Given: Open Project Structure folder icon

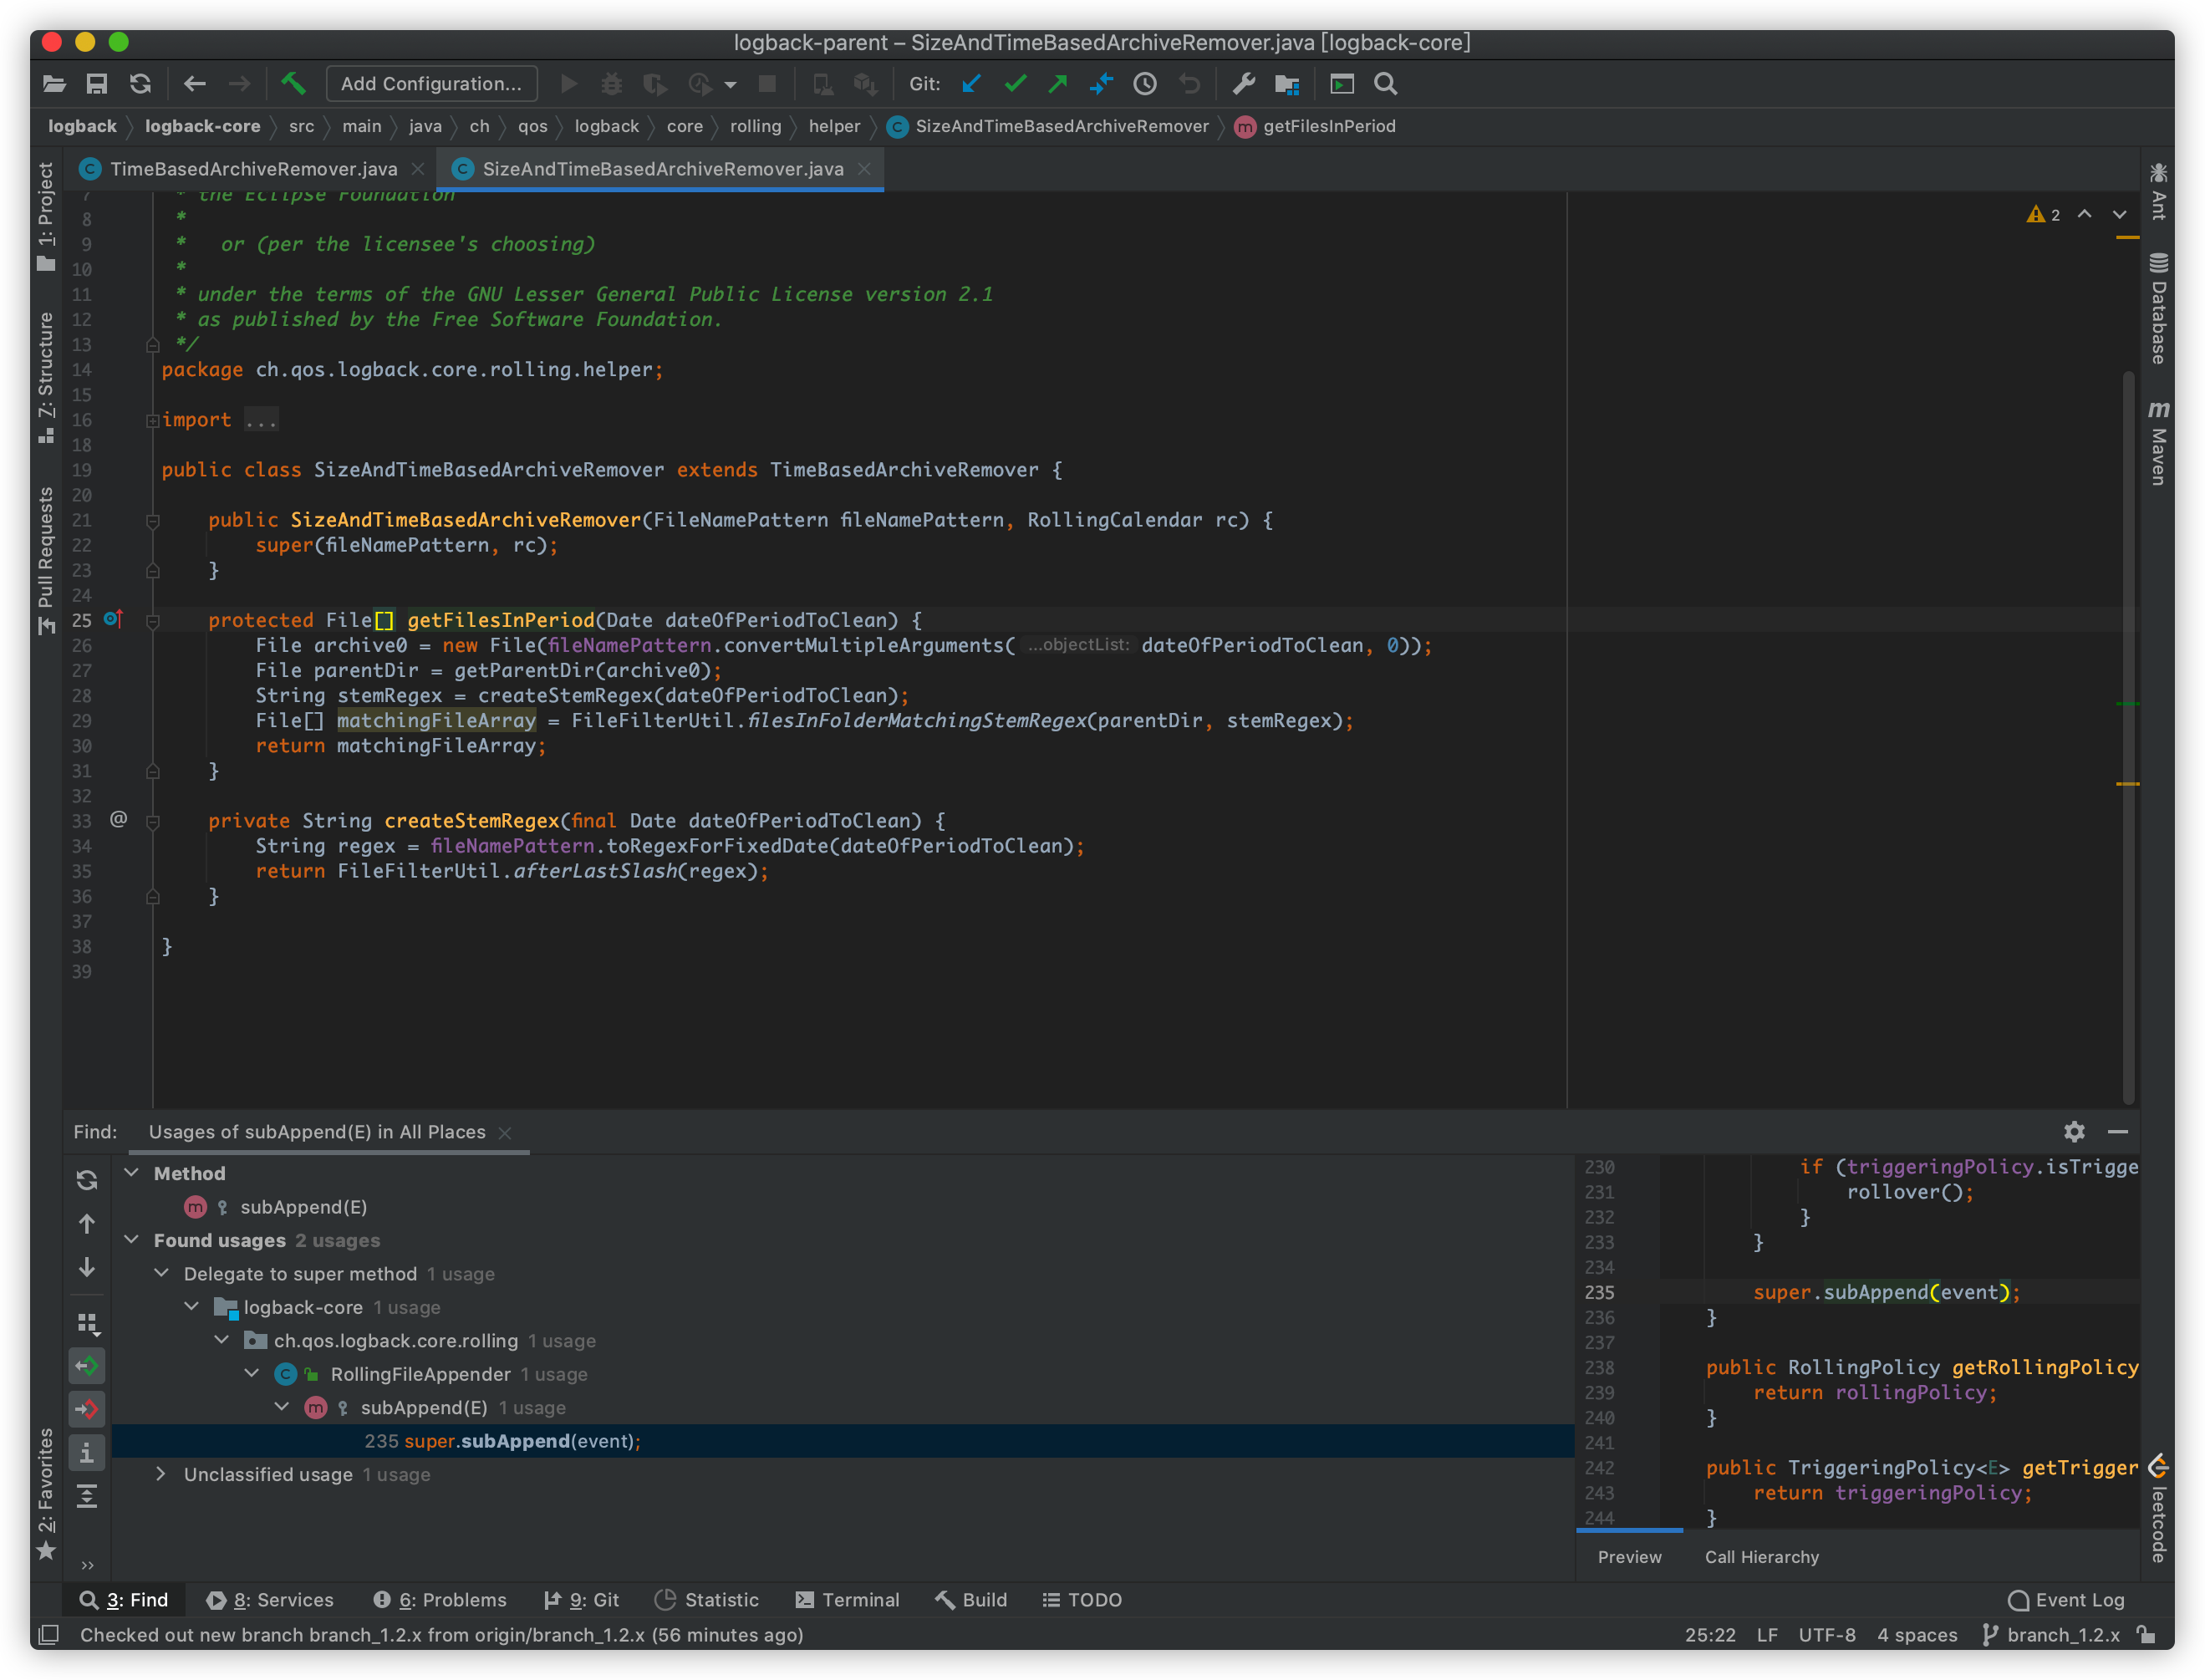Looking at the screenshot, I should click(1287, 84).
